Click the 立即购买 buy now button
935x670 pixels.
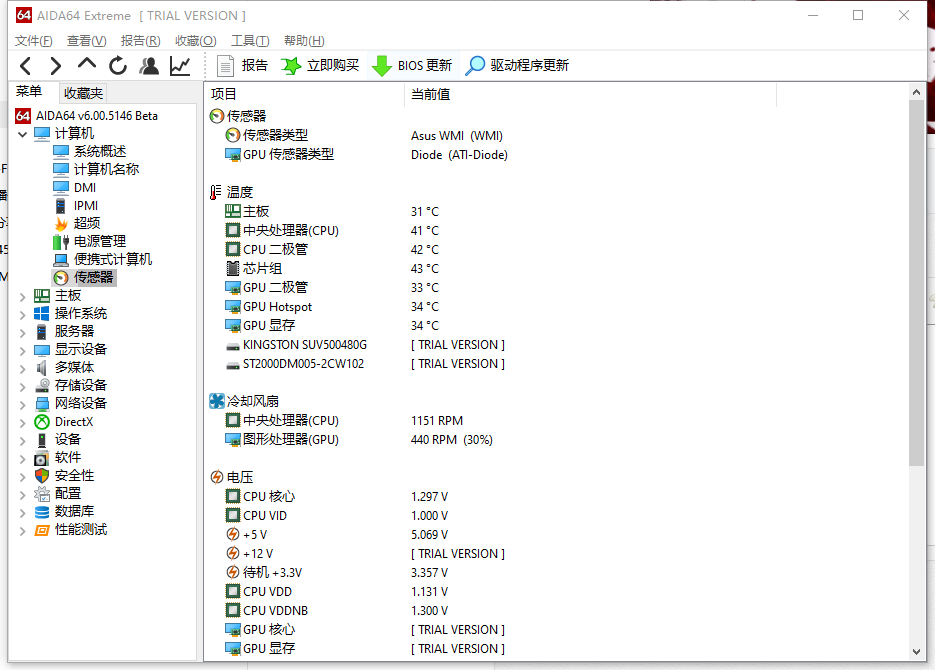(x=320, y=66)
